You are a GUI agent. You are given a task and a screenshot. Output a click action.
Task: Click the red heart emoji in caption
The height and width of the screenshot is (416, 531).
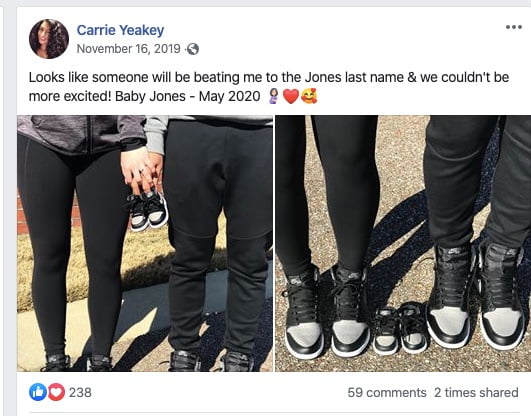pyautogui.click(x=291, y=97)
